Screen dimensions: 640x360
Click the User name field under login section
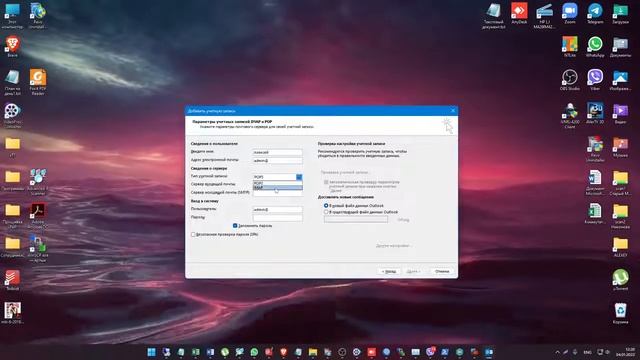(x=278, y=209)
